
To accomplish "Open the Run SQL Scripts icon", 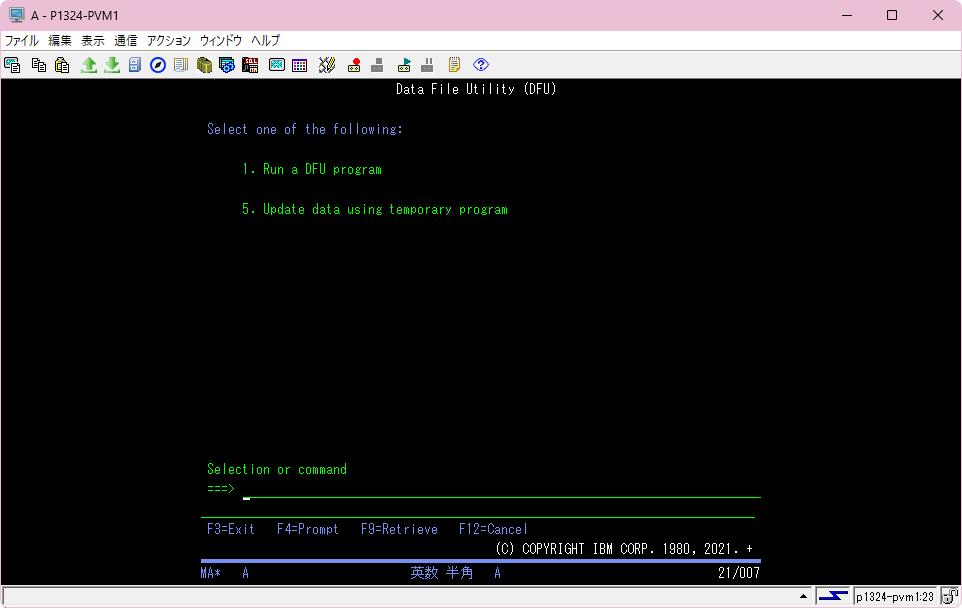I will pos(250,64).
